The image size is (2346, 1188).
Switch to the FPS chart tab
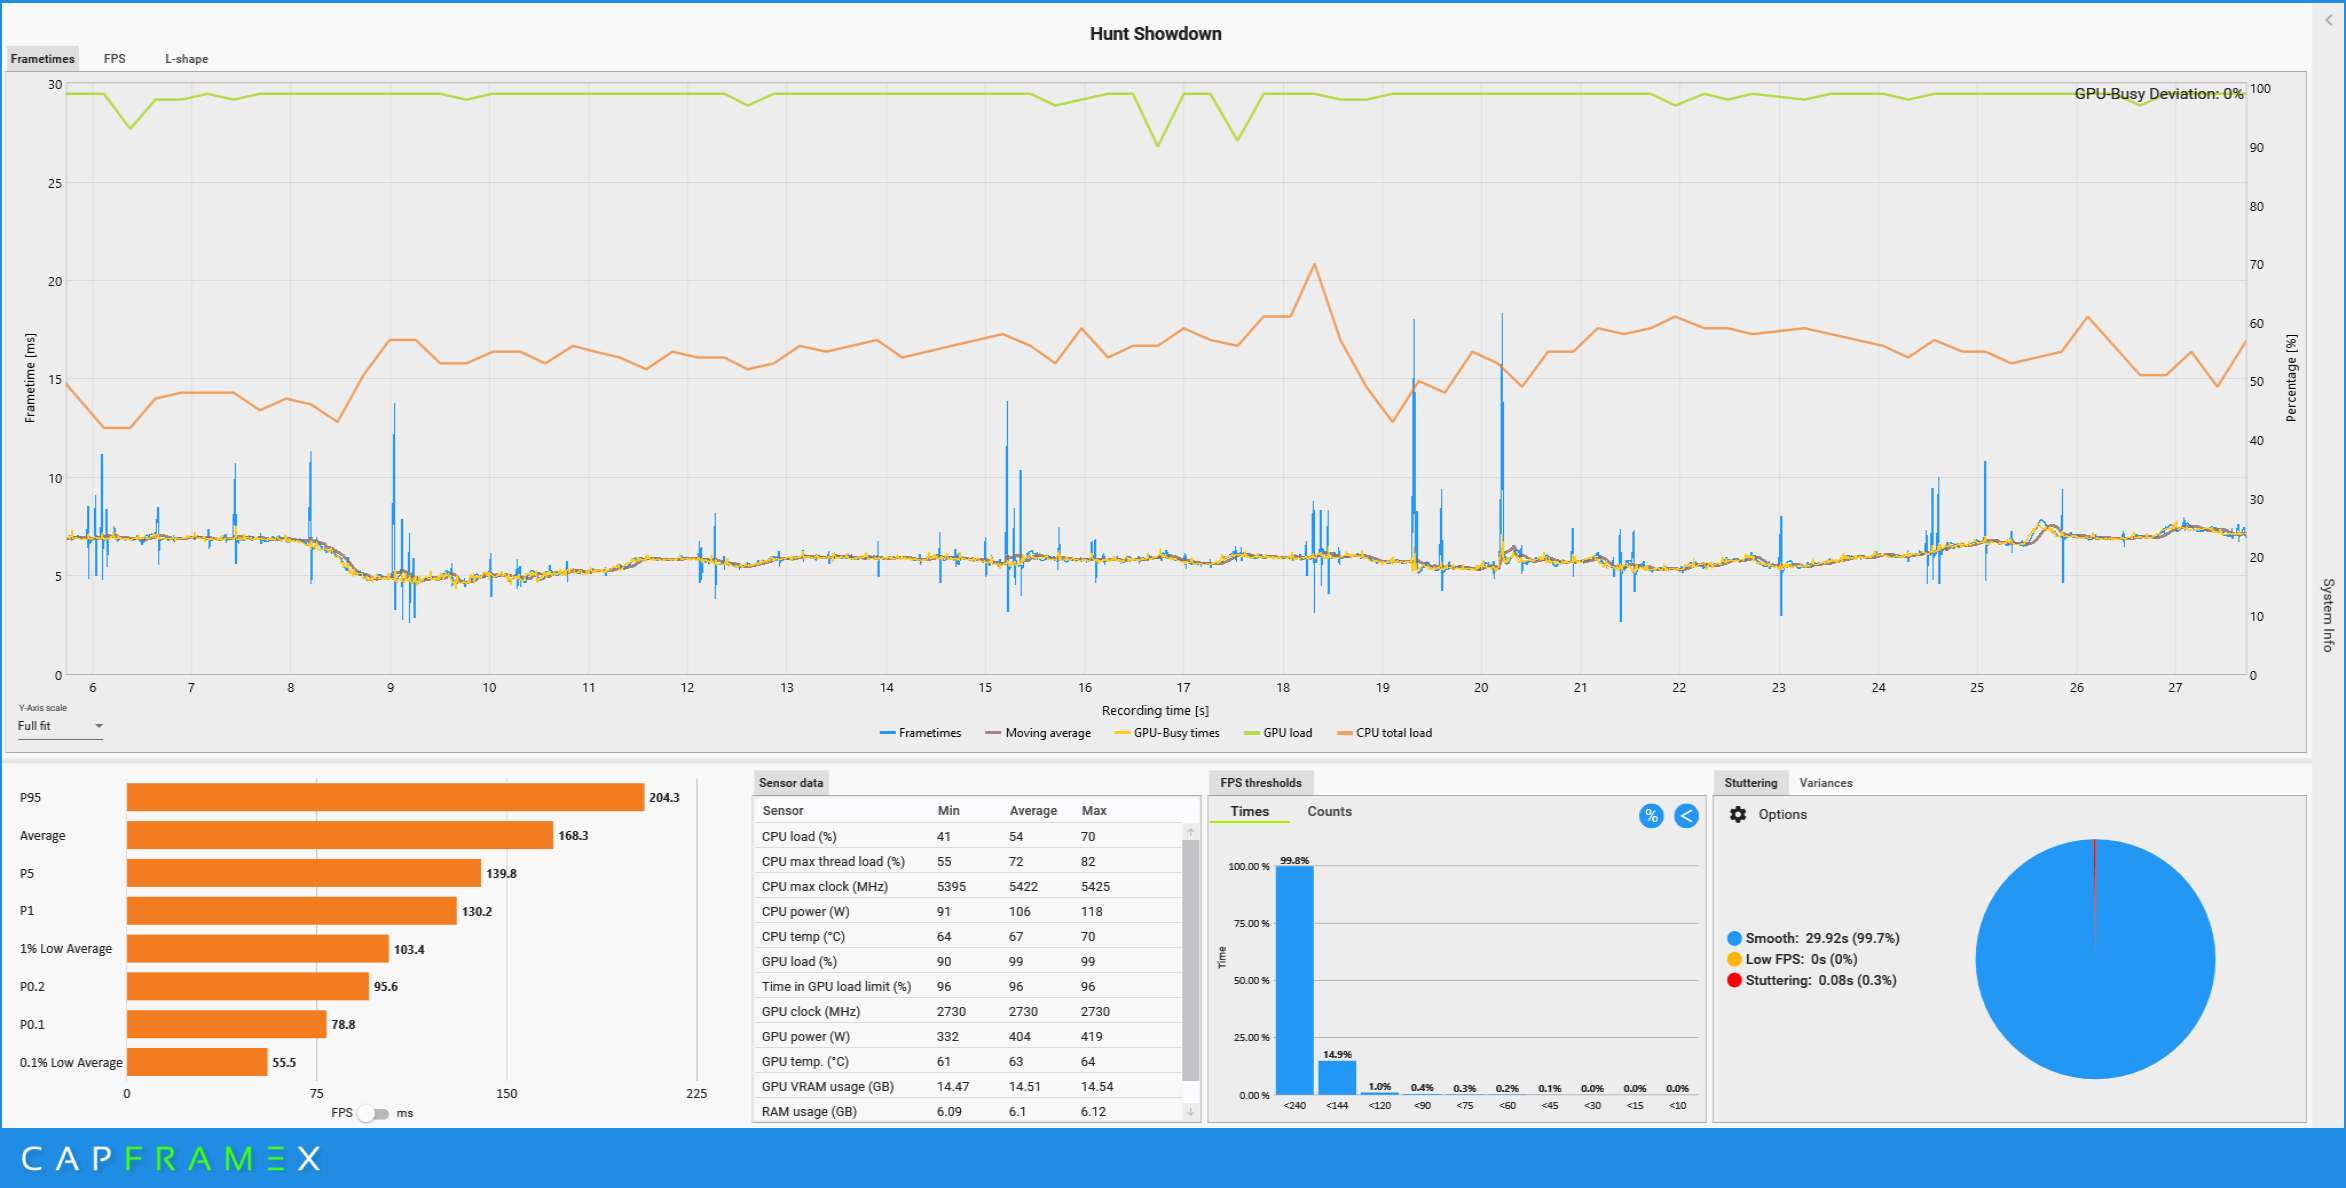coord(115,59)
